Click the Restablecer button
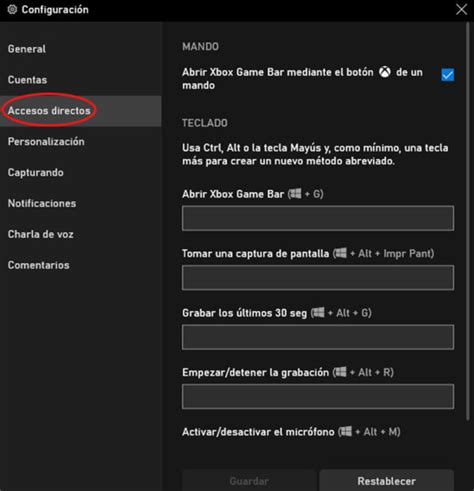 pos(387,481)
